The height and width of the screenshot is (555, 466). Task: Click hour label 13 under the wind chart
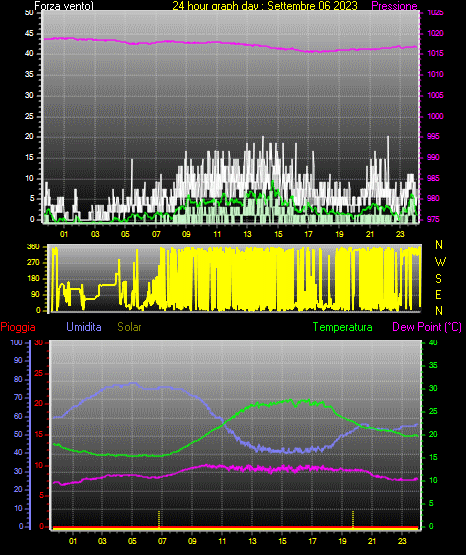247,234
